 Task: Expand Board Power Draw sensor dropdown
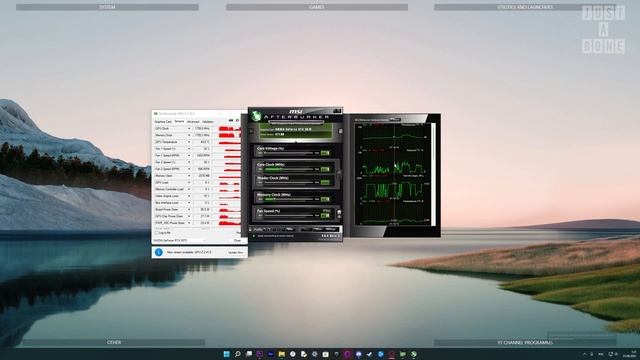[x=189, y=209]
